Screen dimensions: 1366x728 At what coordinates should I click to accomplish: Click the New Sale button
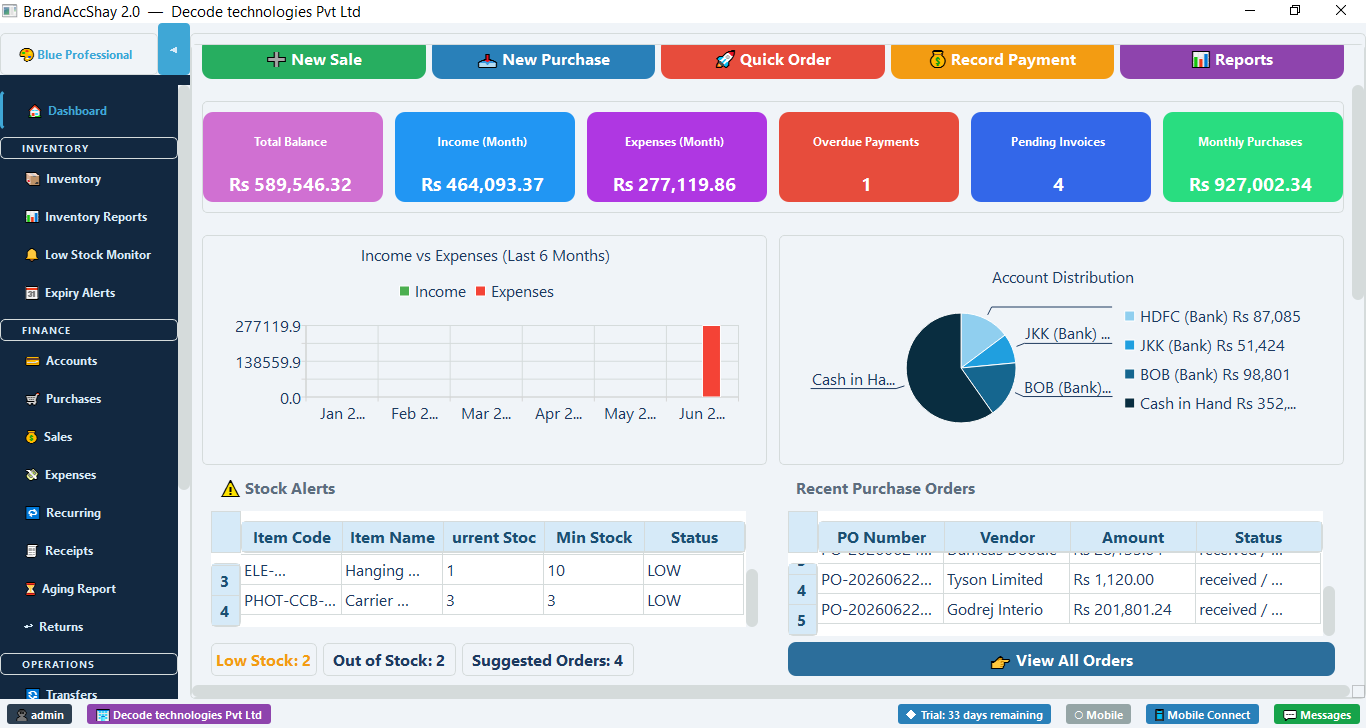point(314,60)
